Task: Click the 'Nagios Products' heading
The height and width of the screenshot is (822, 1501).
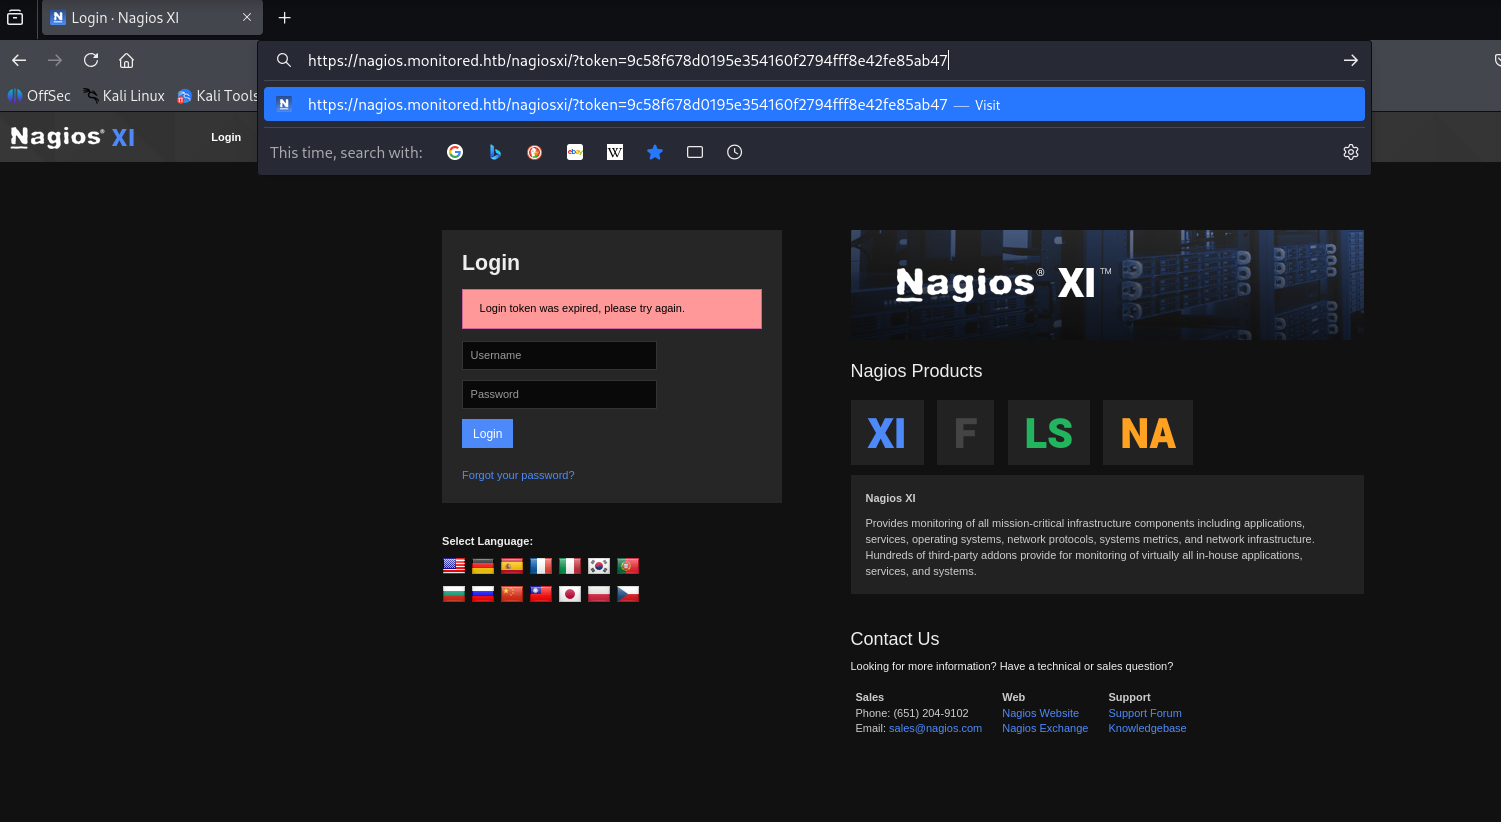Action: (x=916, y=371)
